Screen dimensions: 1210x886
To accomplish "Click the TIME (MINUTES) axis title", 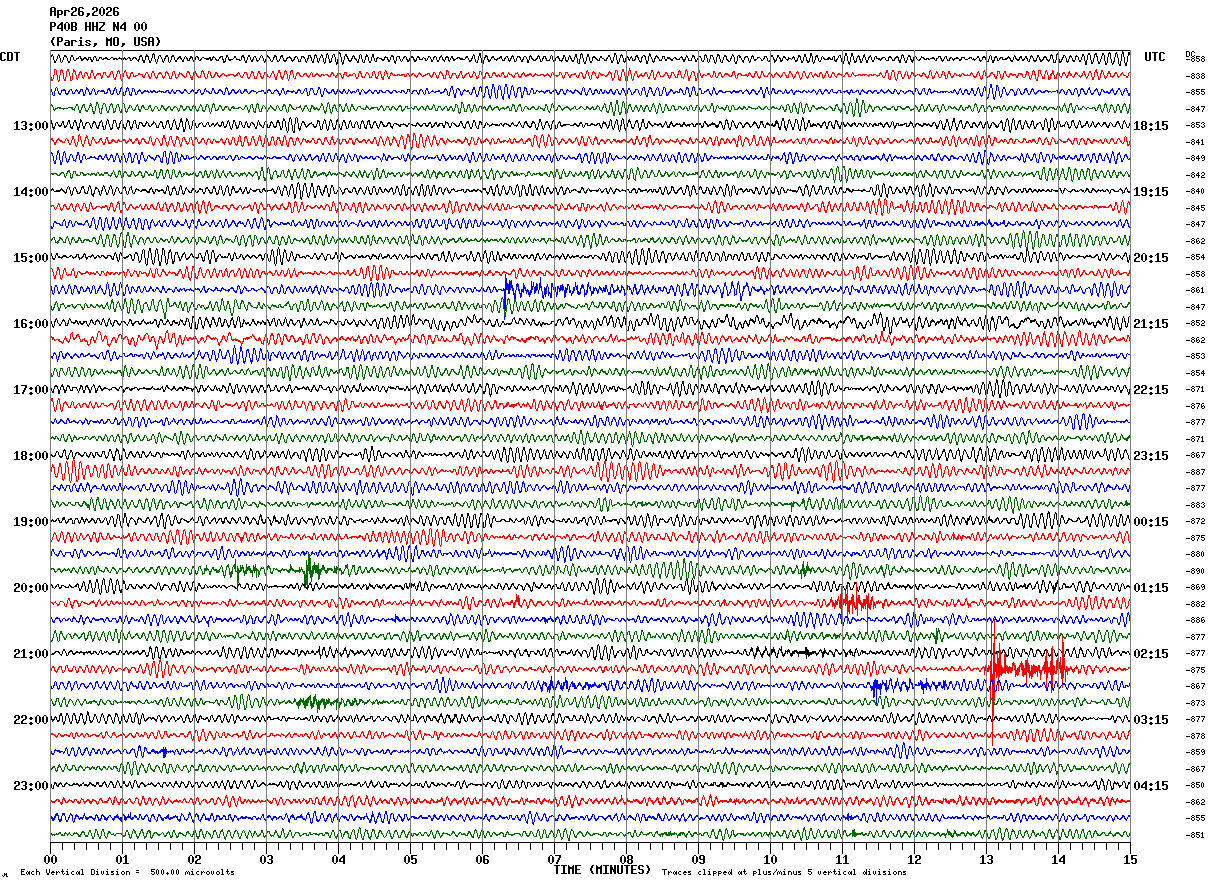I will pyautogui.click(x=602, y=870).
